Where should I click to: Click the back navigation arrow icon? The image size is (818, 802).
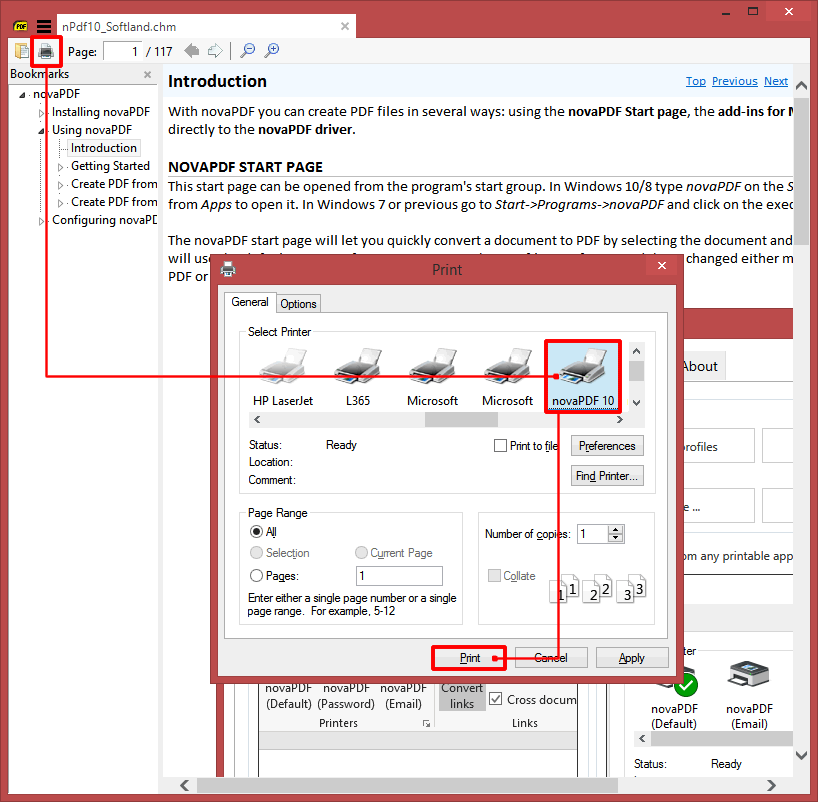[192, 50]
